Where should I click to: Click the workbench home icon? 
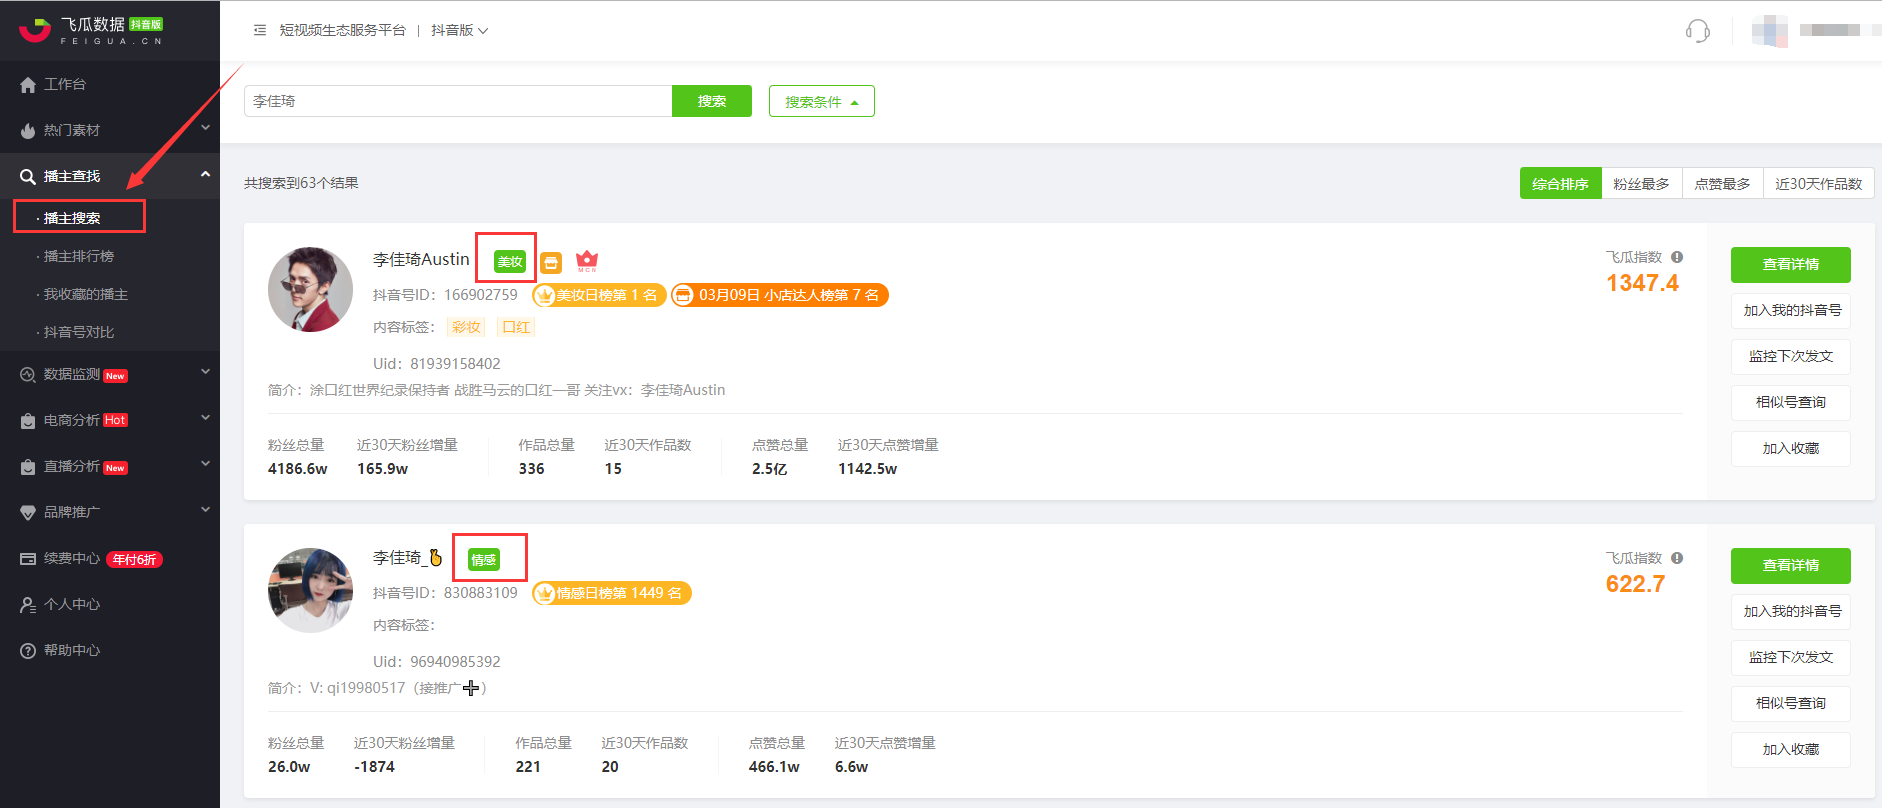[28, 85]
